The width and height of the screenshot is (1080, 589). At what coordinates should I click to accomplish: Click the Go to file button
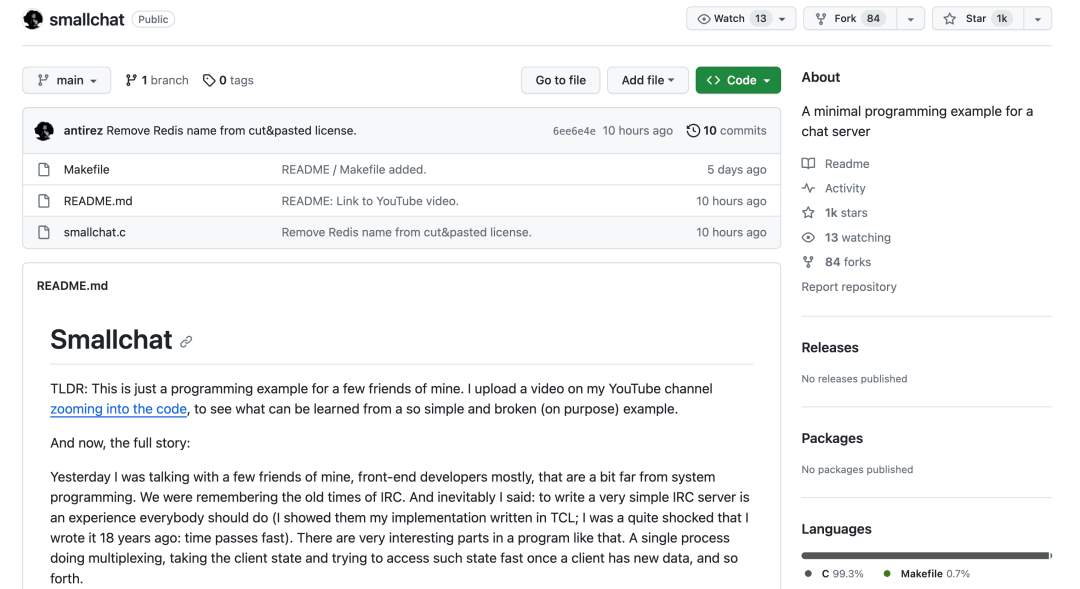coord(560,80)
